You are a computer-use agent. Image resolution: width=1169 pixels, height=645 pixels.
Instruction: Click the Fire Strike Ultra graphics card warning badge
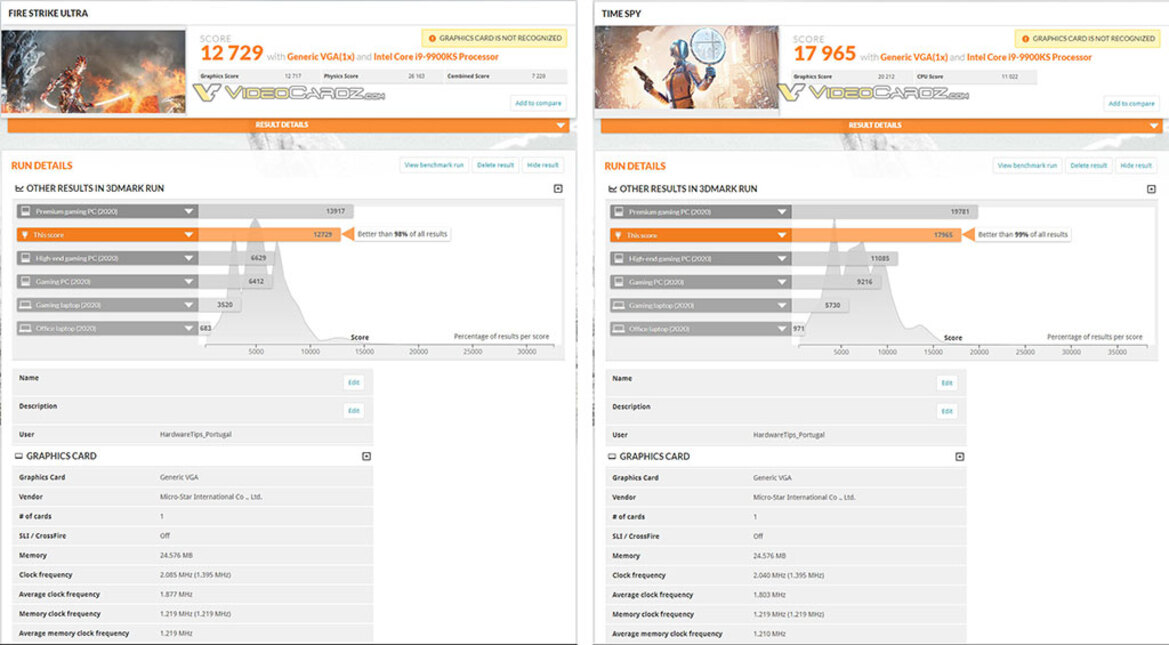[x=494, y=38]
